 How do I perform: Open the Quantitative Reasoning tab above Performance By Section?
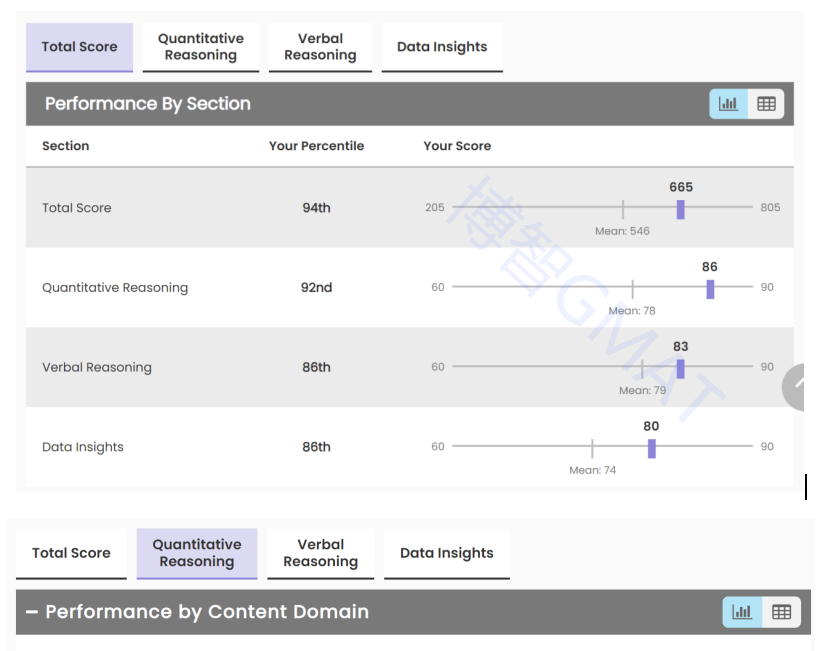click(x=200, y=47)
